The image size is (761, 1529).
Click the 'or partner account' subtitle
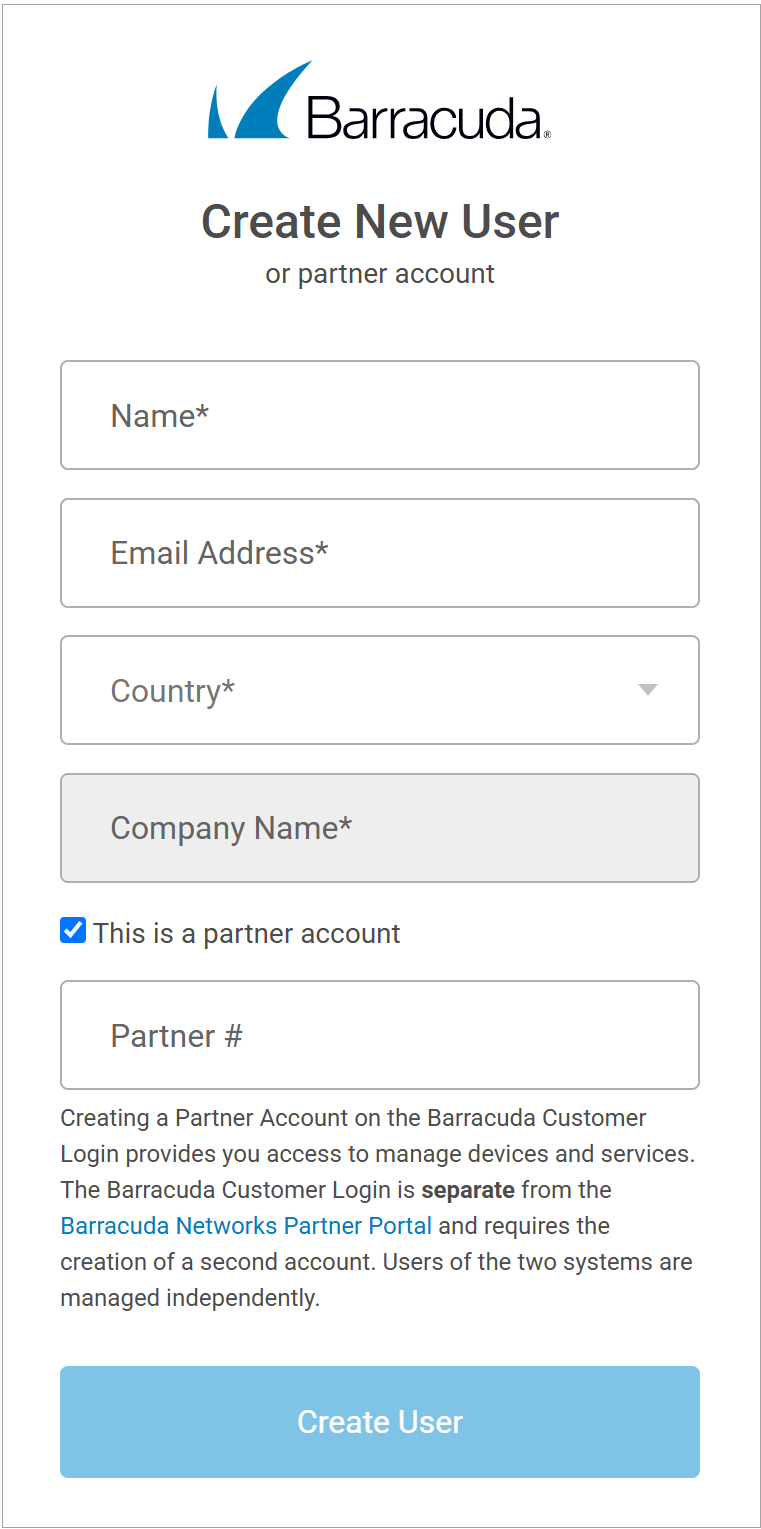(380, 273)
